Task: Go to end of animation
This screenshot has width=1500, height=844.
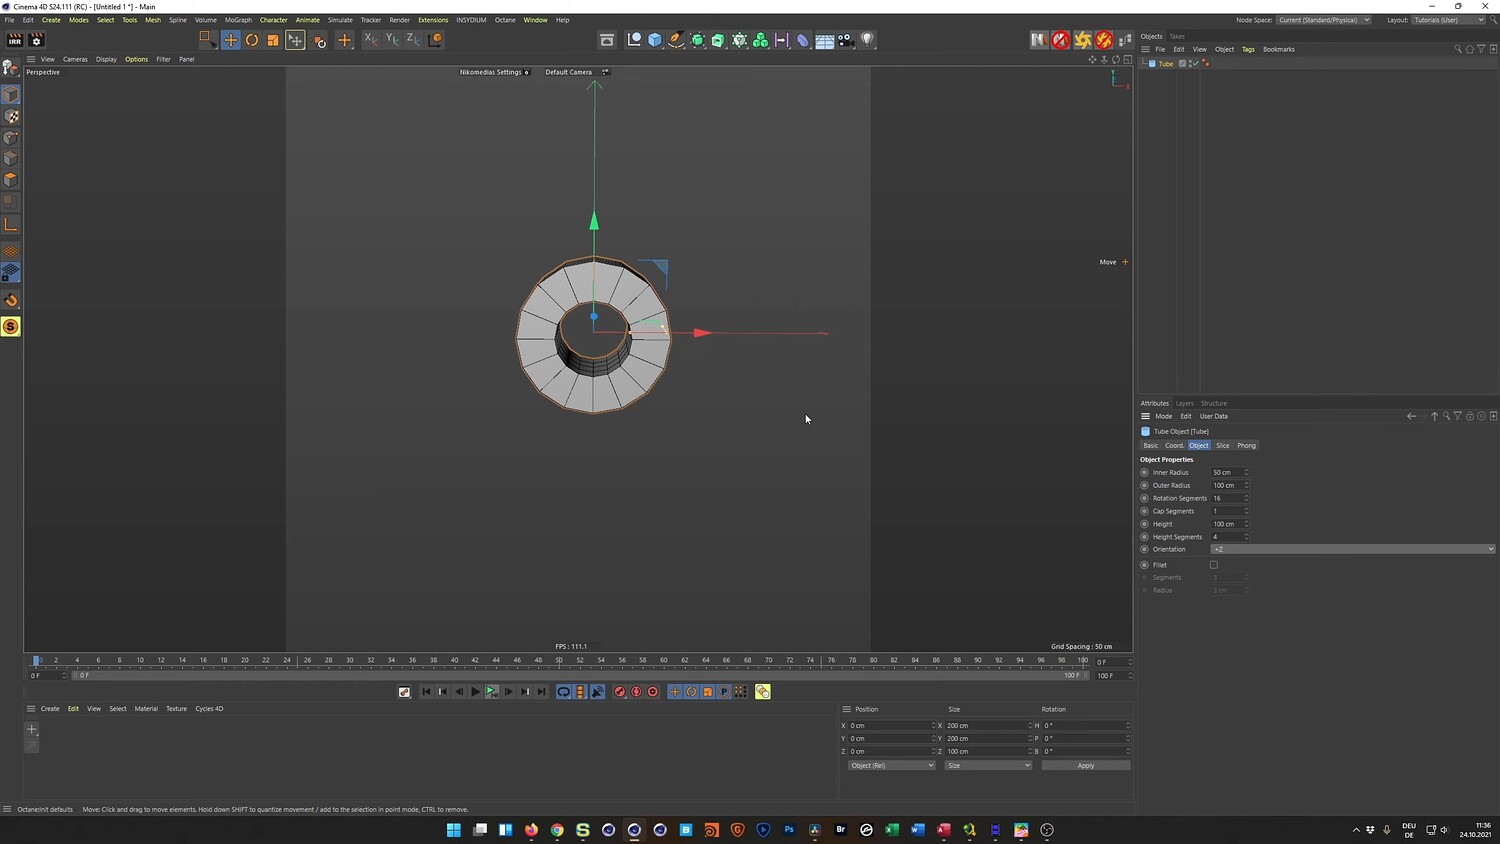Action: (x=541, y=692)
